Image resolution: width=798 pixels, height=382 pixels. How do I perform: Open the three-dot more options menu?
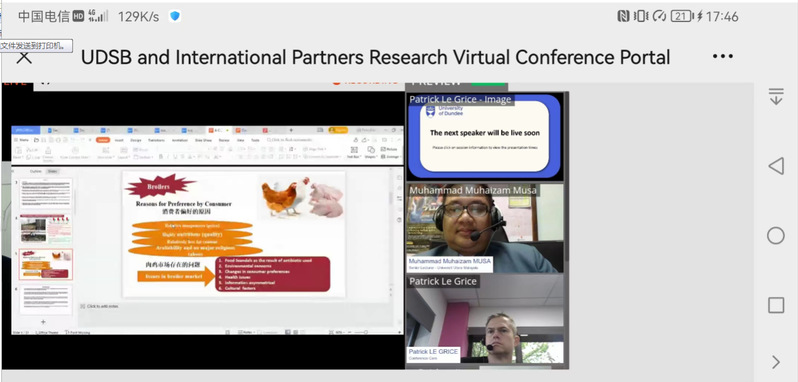723,56
